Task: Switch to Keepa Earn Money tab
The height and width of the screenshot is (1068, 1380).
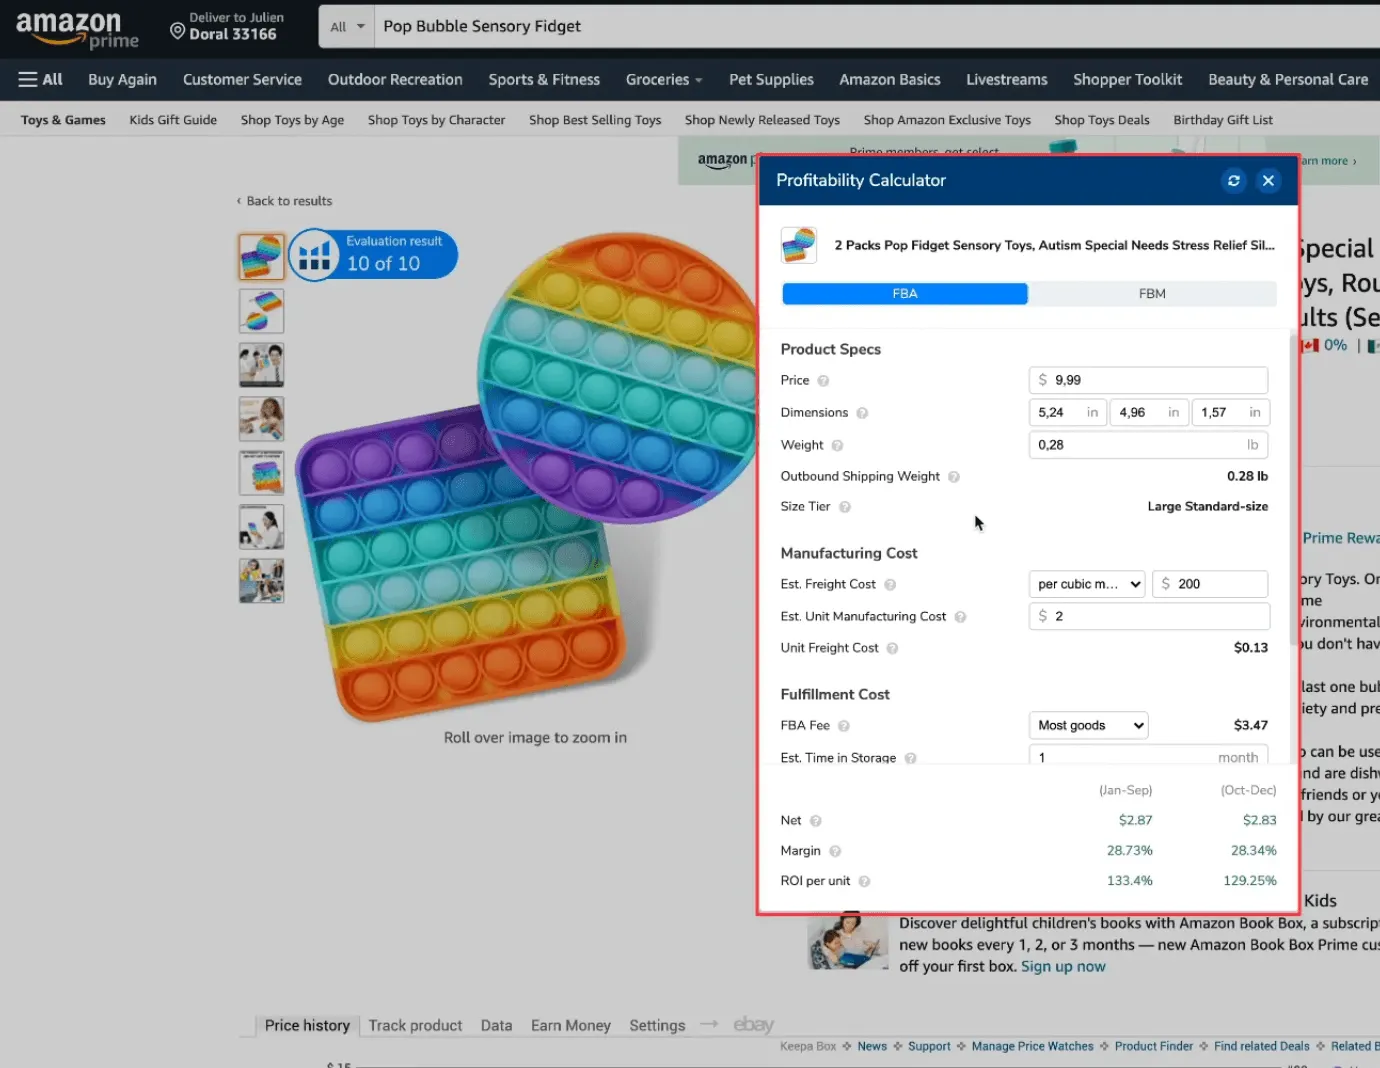Action: (571, 1026)
